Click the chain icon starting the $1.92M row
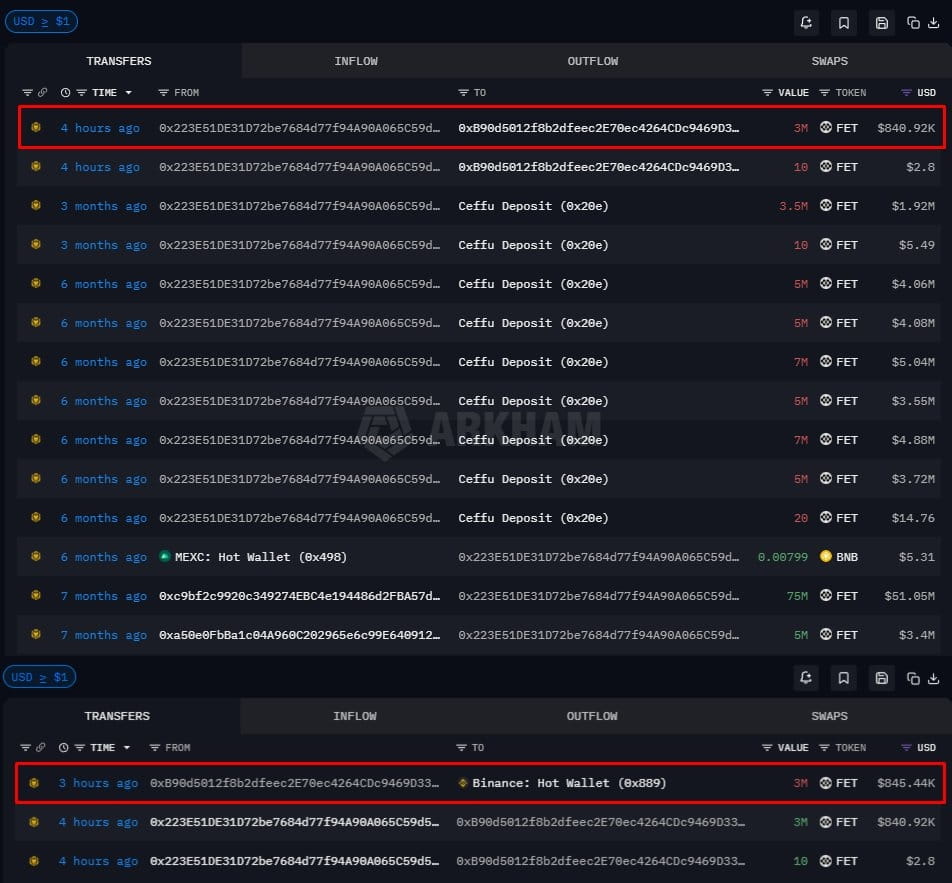This screenshot has width=952, height=883. tap(36, 205)
